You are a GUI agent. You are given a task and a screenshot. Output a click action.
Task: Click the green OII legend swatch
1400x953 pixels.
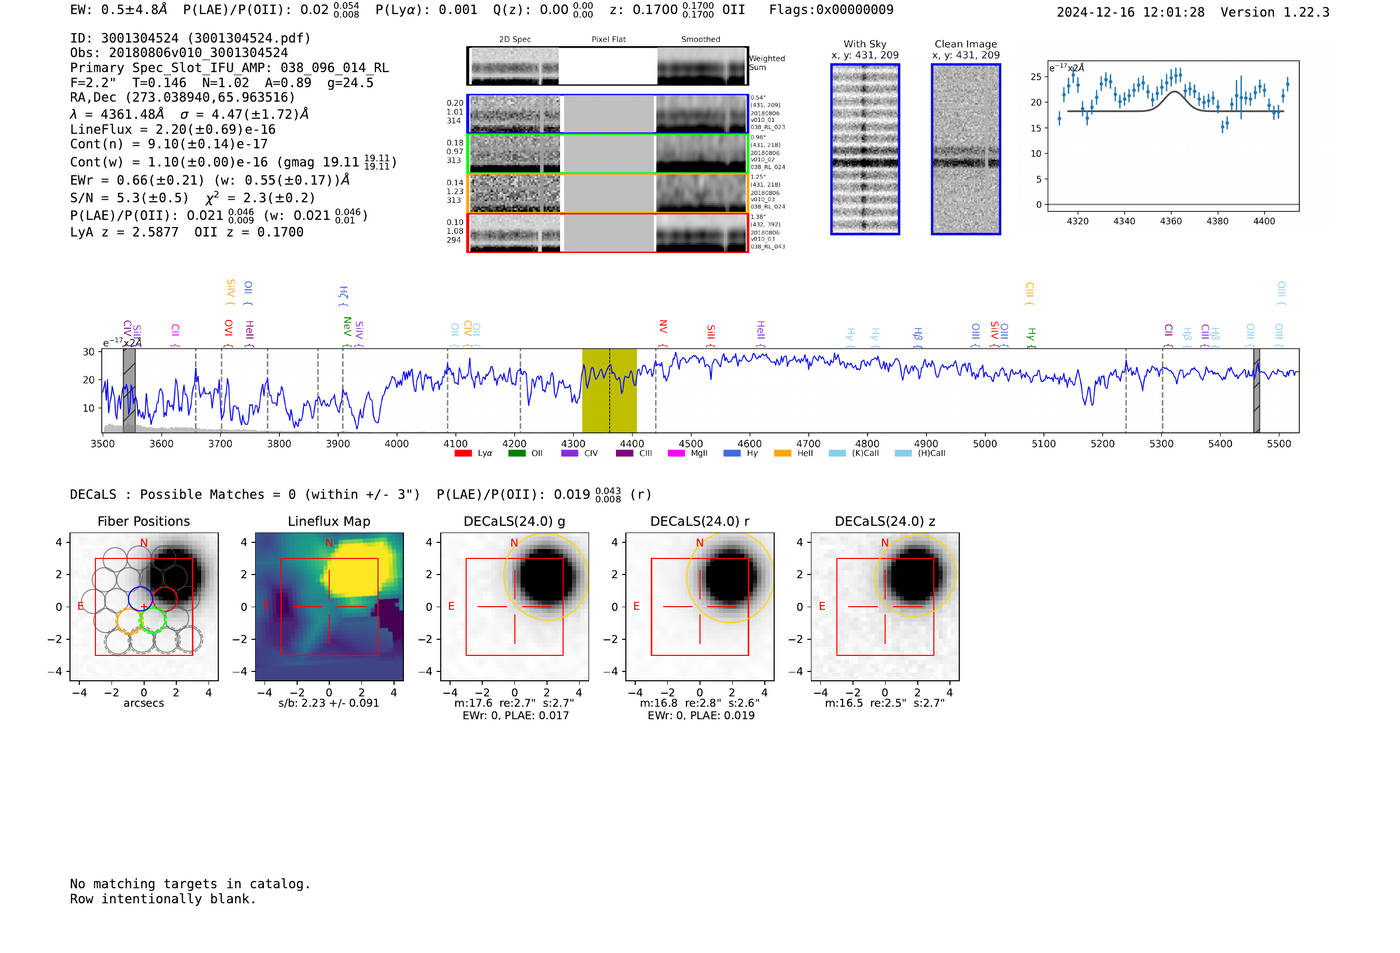(516, 454)
